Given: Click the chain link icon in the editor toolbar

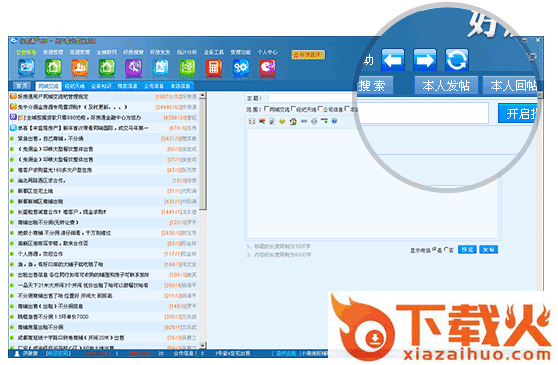Looking at the screenshot, I should (x=304, y=122).
